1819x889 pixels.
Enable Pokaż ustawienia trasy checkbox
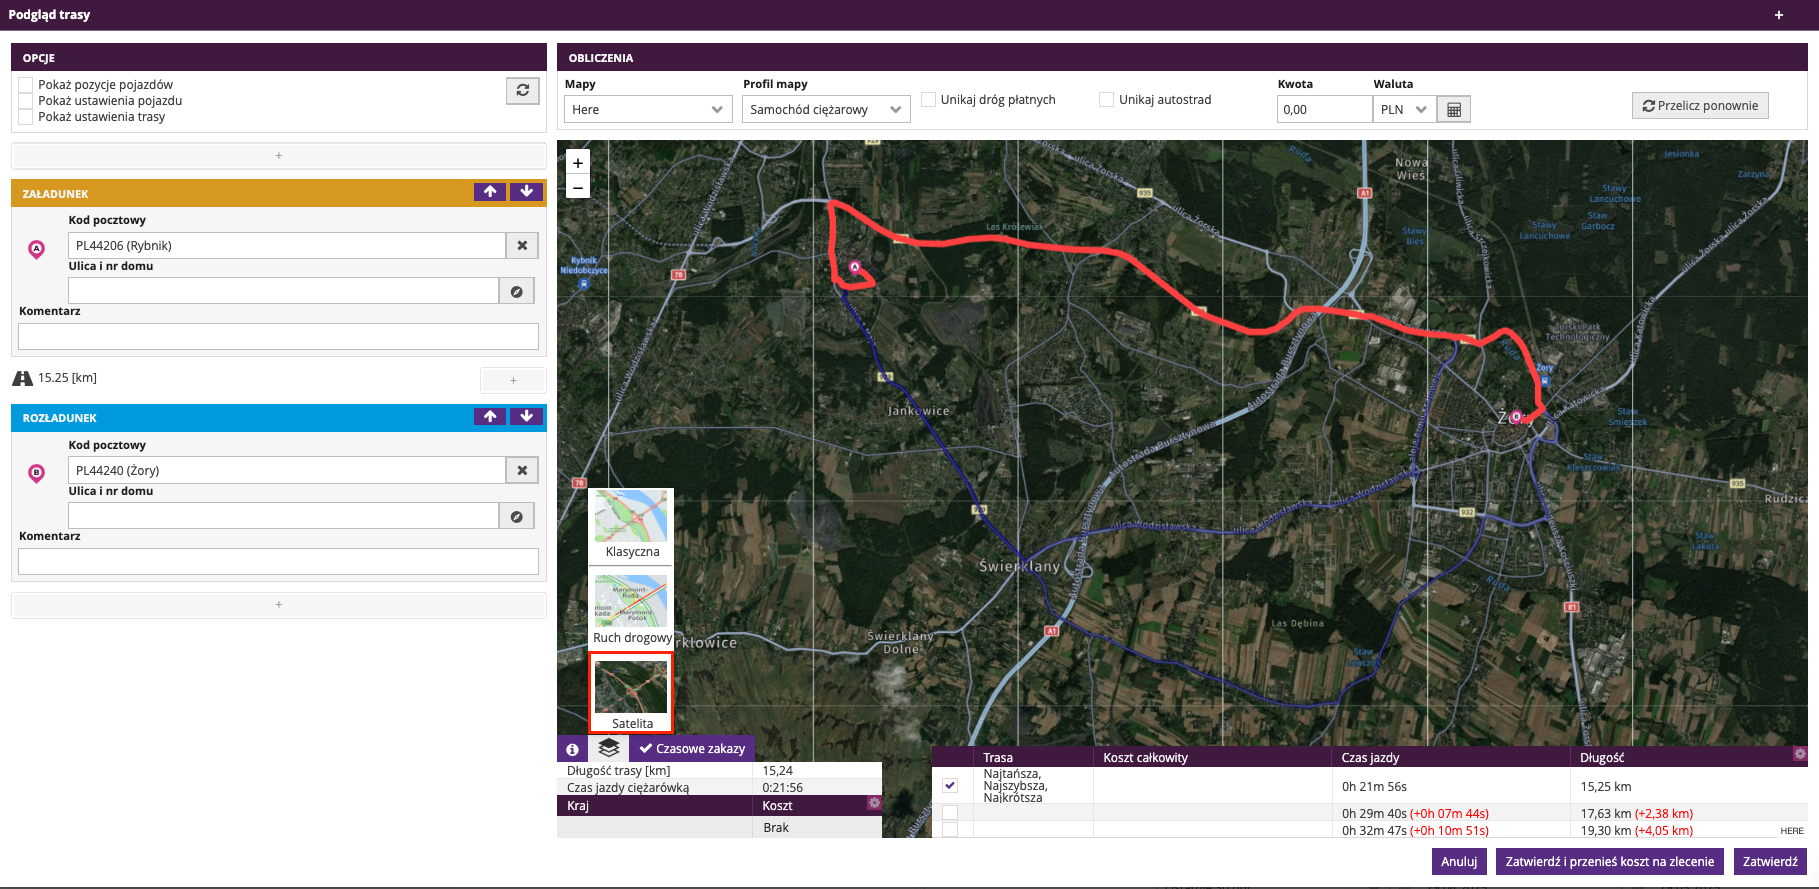(26, 117)
